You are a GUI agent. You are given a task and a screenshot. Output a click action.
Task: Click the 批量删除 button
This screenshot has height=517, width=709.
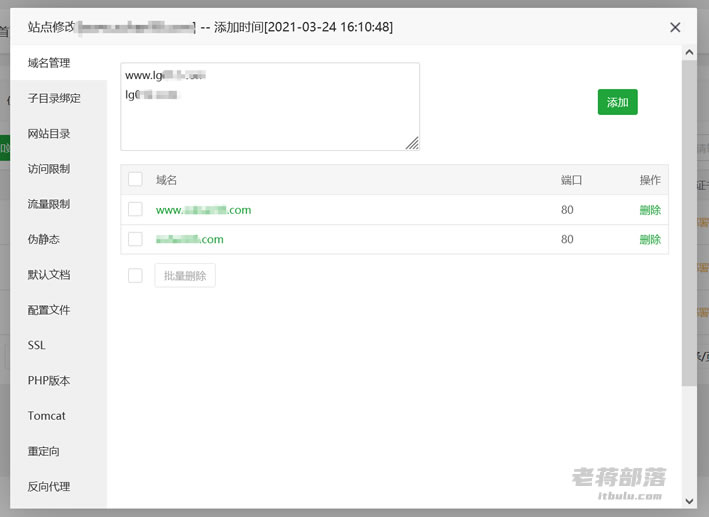coord(185,276)
